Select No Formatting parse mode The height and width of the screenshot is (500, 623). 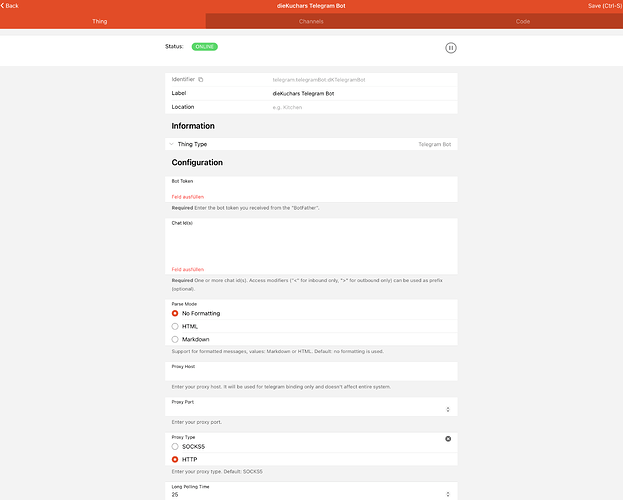(x=175, y=313)
